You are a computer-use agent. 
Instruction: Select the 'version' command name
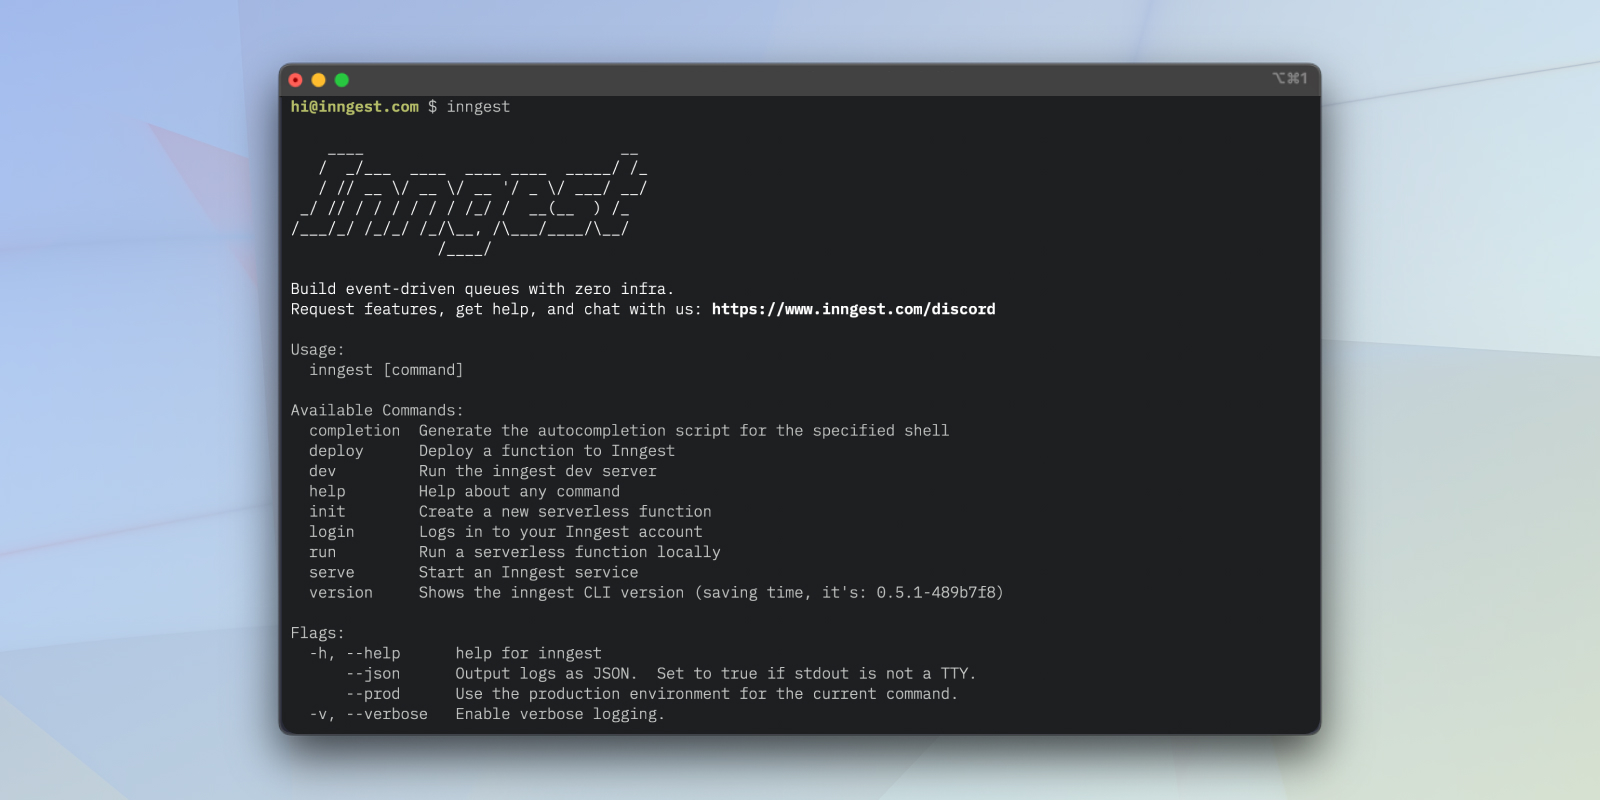[x=340, y=592]
